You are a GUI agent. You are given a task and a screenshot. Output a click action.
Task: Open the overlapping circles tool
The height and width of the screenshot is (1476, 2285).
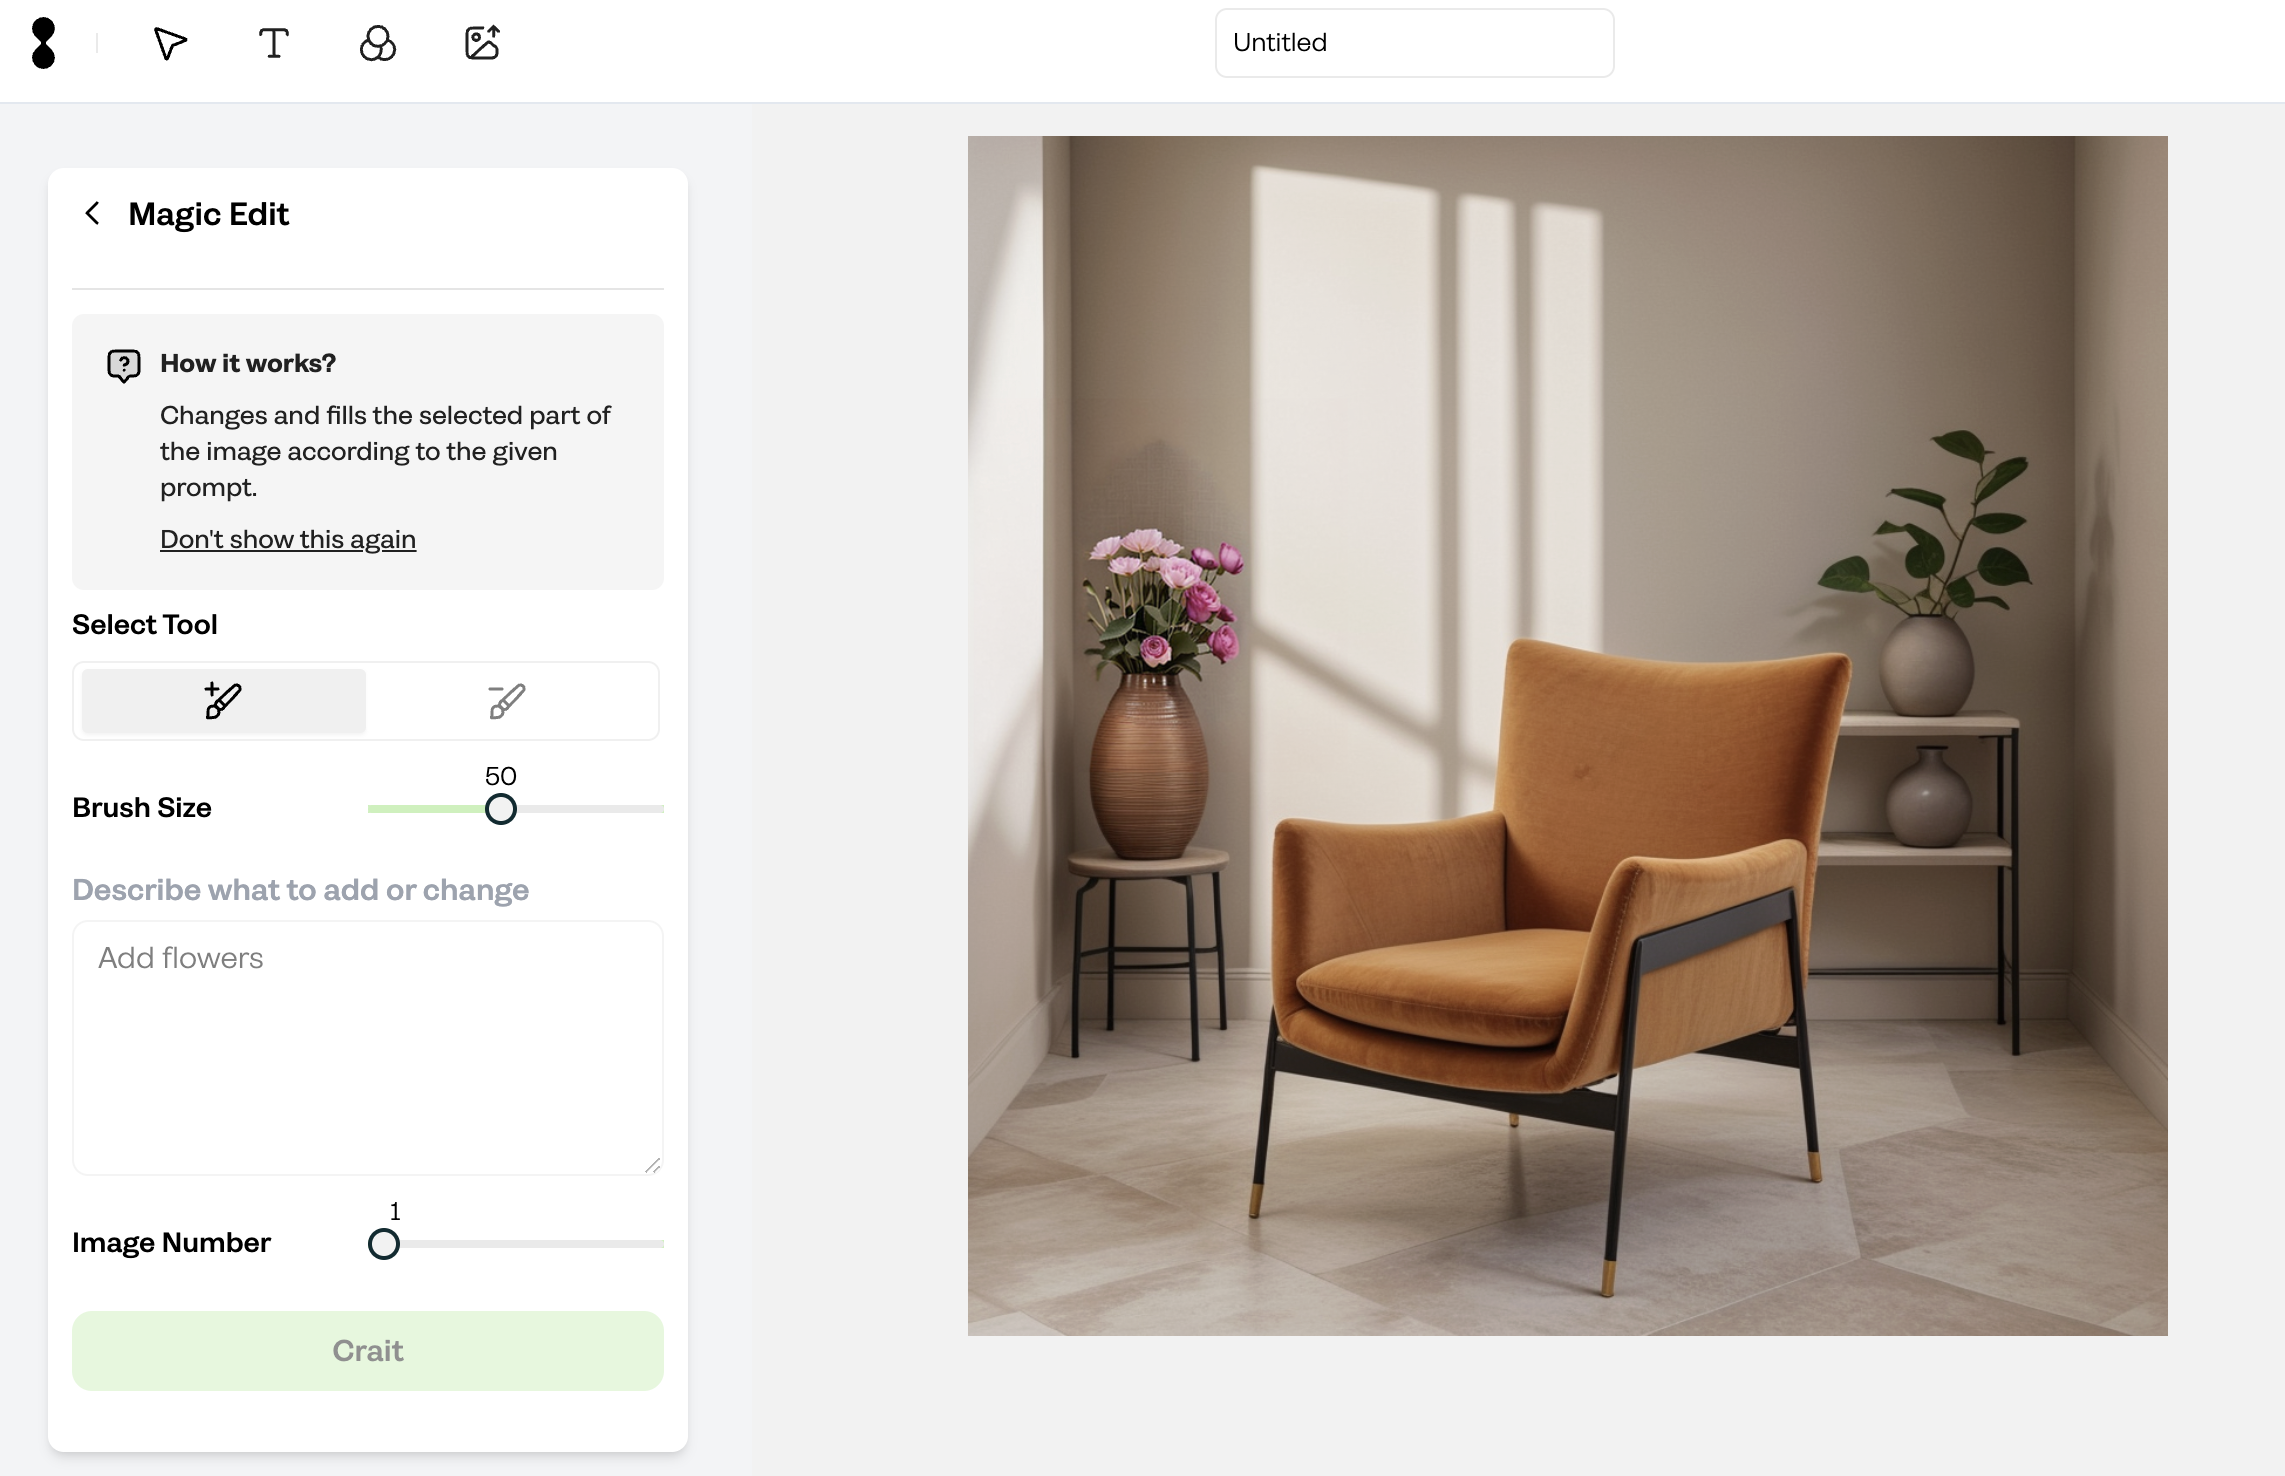pos(377,43)
